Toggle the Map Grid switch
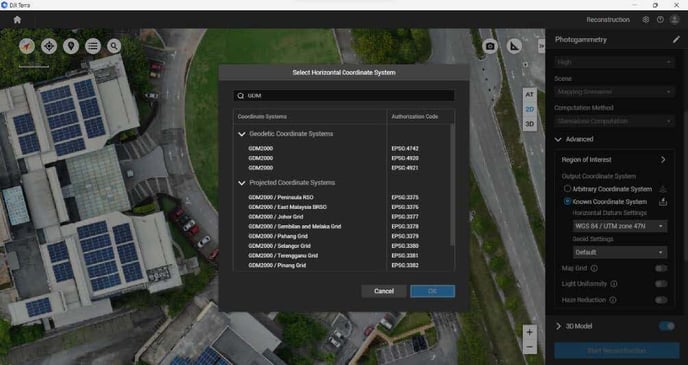Image resolution: width=688 pixels, height=365 pixels. point(661,268)
